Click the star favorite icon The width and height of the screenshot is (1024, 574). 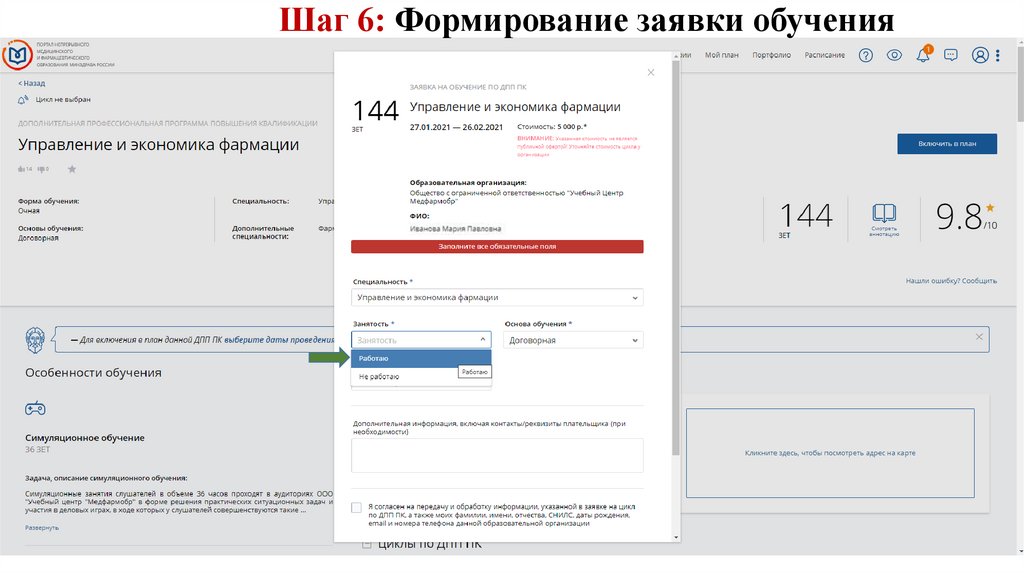tap(72, 169)
